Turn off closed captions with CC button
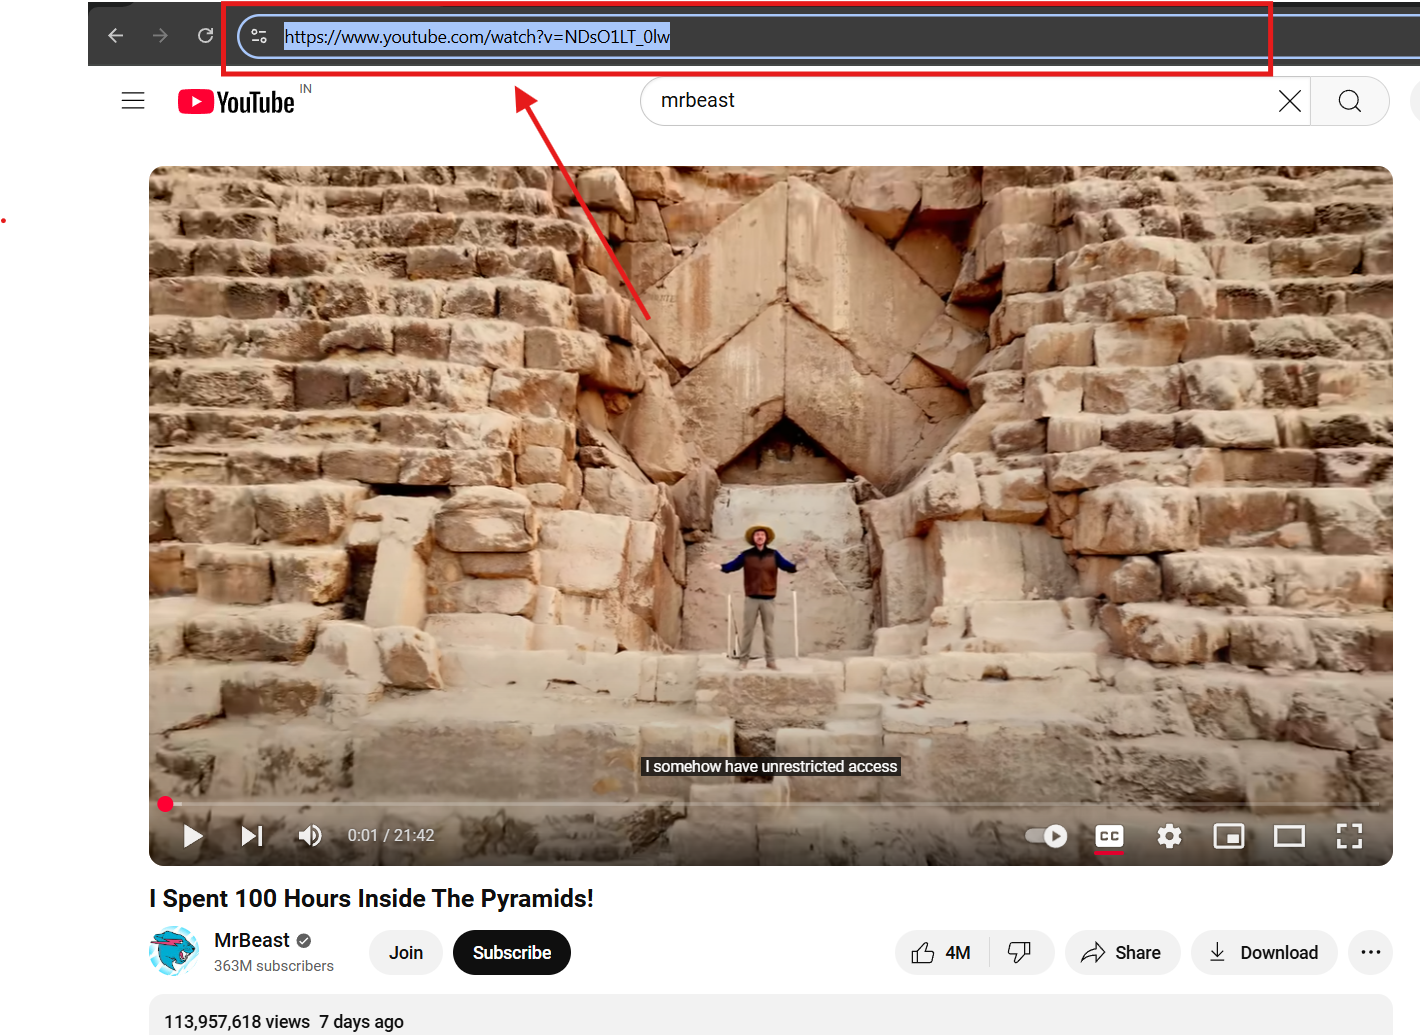The height and width of the screenshot is (1035, 1420). point(1109,836)
